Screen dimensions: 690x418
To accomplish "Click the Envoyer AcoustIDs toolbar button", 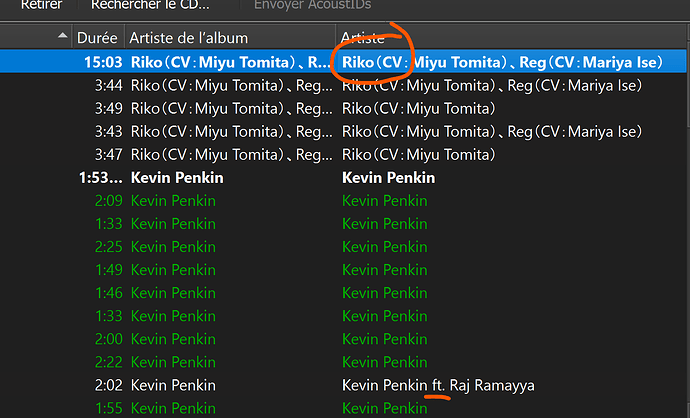I will click(x=307, y=5).
